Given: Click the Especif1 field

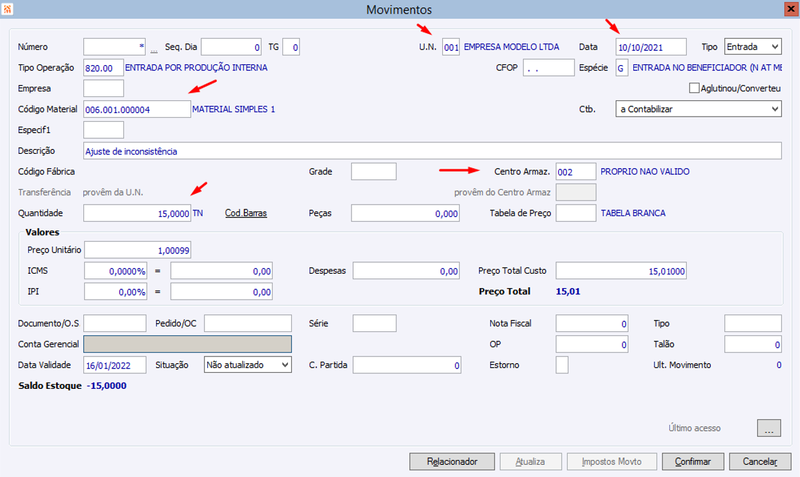Looking at the screenshot, I should pos(103,130).
